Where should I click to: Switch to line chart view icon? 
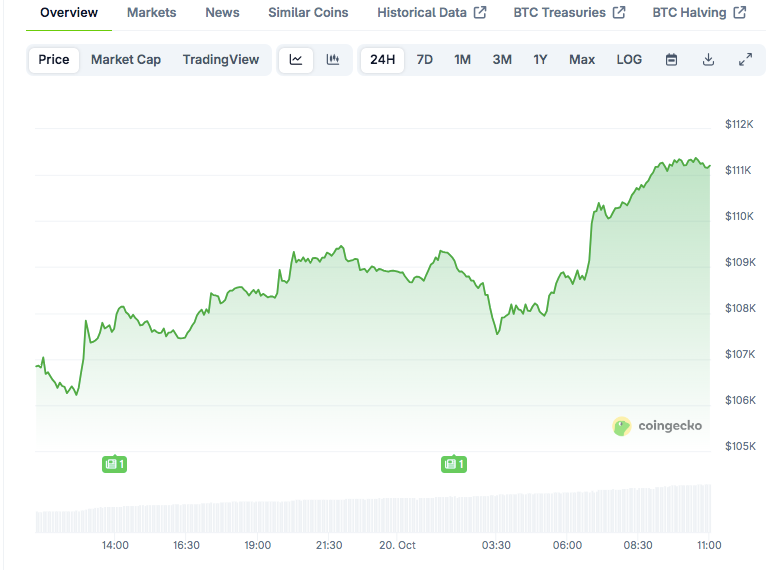point(296,59)
